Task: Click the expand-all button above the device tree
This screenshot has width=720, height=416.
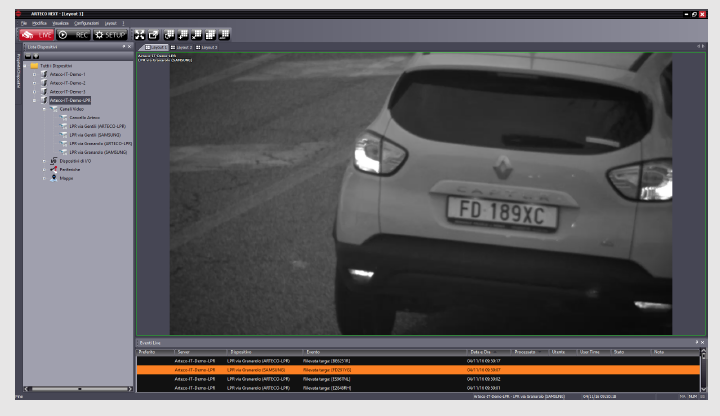Action: (x=36, y=56)
